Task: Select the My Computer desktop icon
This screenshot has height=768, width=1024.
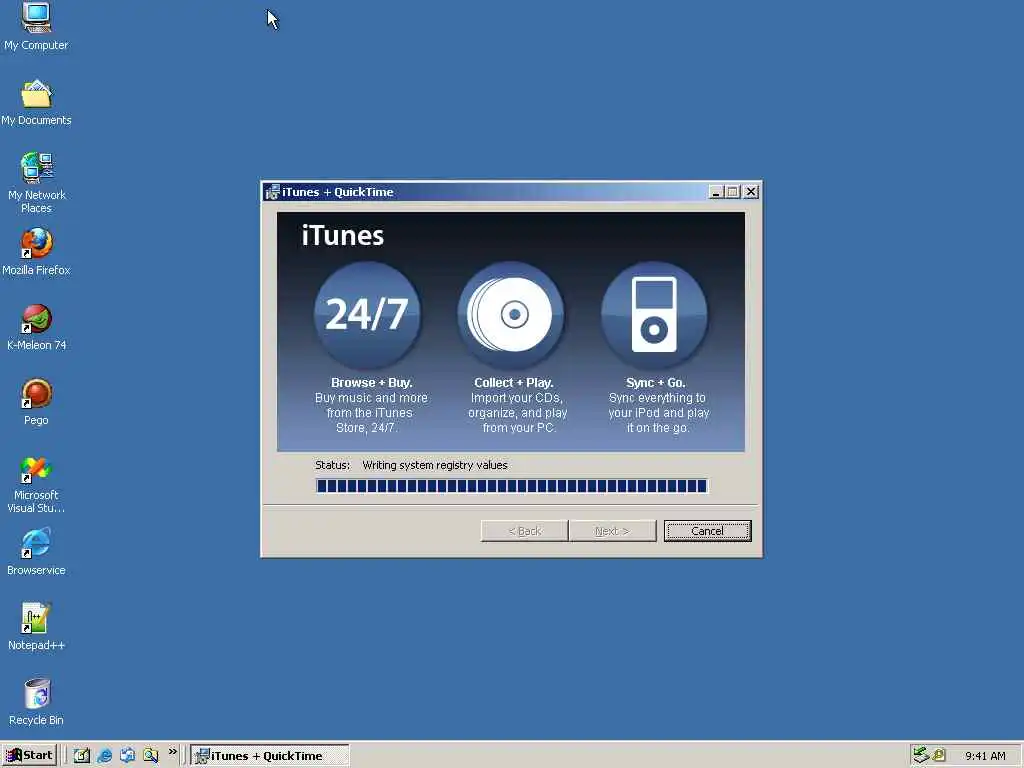Action: click(36, 26)
